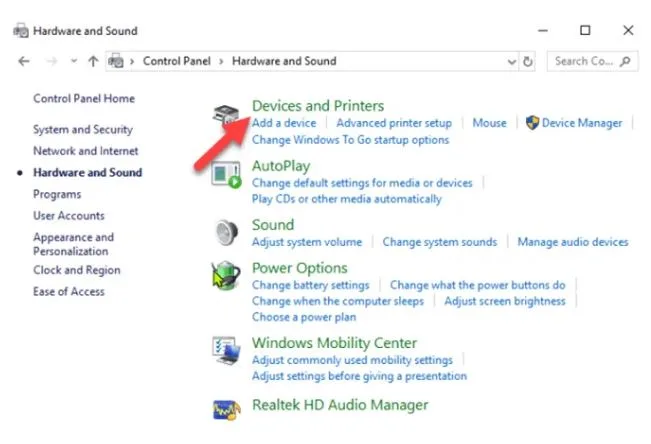Click the Device Manager shield icon

pos(532,123)
